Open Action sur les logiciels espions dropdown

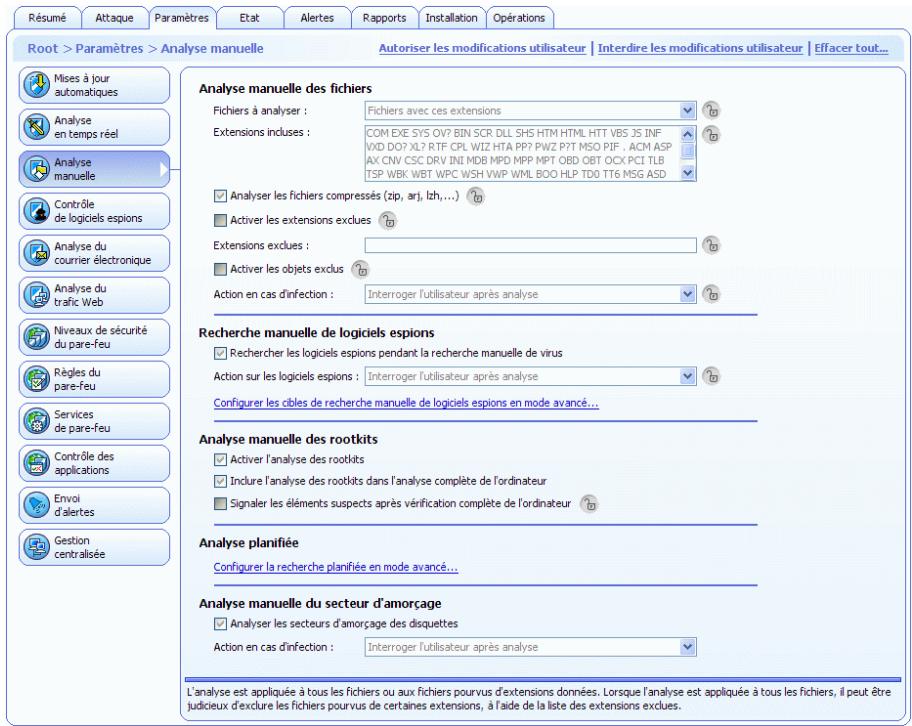point(530,376)
